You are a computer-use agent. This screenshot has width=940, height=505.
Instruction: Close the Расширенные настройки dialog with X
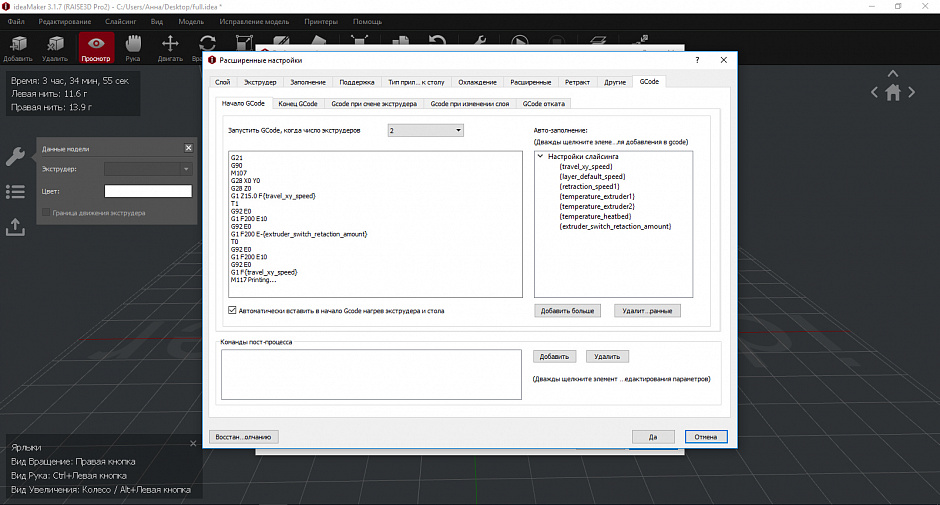(x=724, y=60)
